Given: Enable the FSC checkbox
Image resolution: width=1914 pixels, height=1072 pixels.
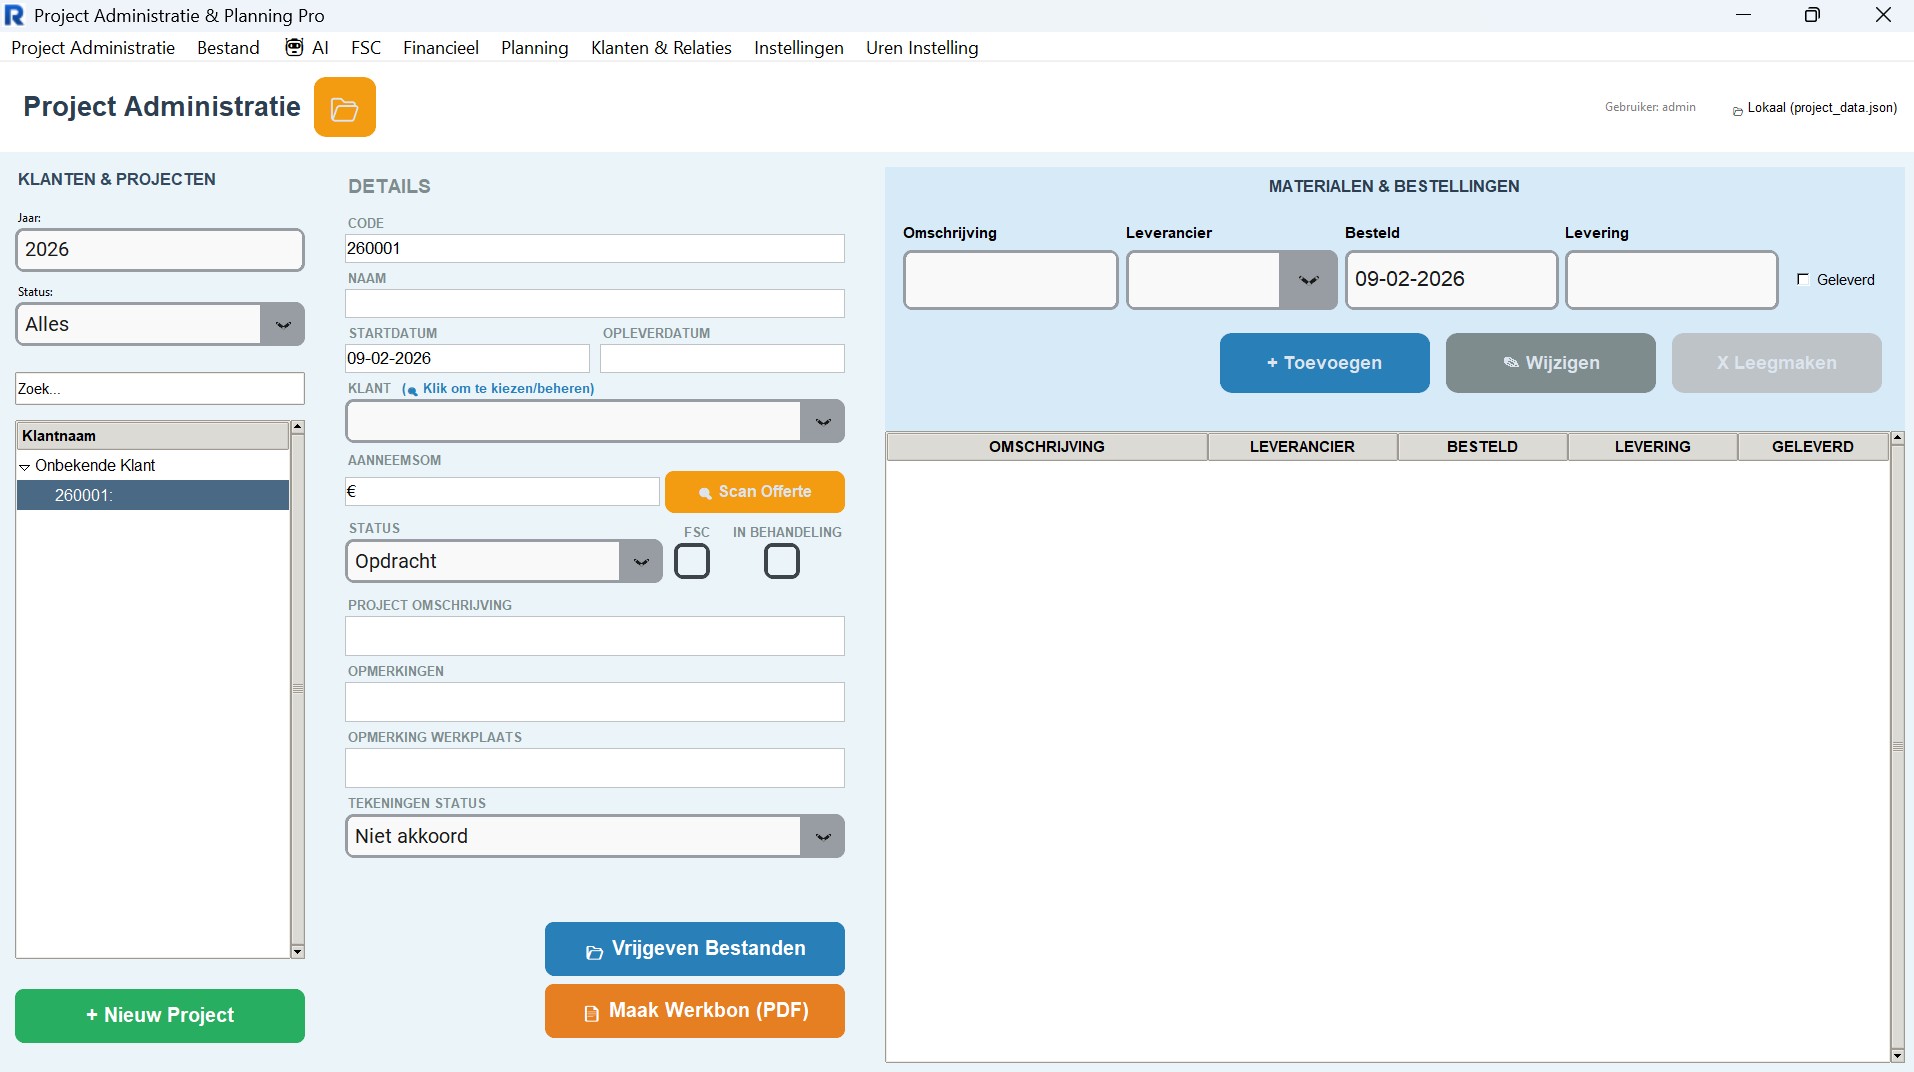Looking at the screenshot, I should pos(692,562).
